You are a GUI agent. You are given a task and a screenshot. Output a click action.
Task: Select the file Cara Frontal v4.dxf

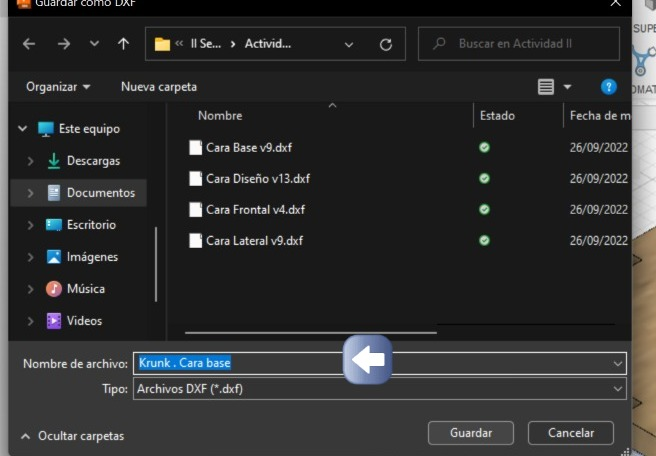255,210
